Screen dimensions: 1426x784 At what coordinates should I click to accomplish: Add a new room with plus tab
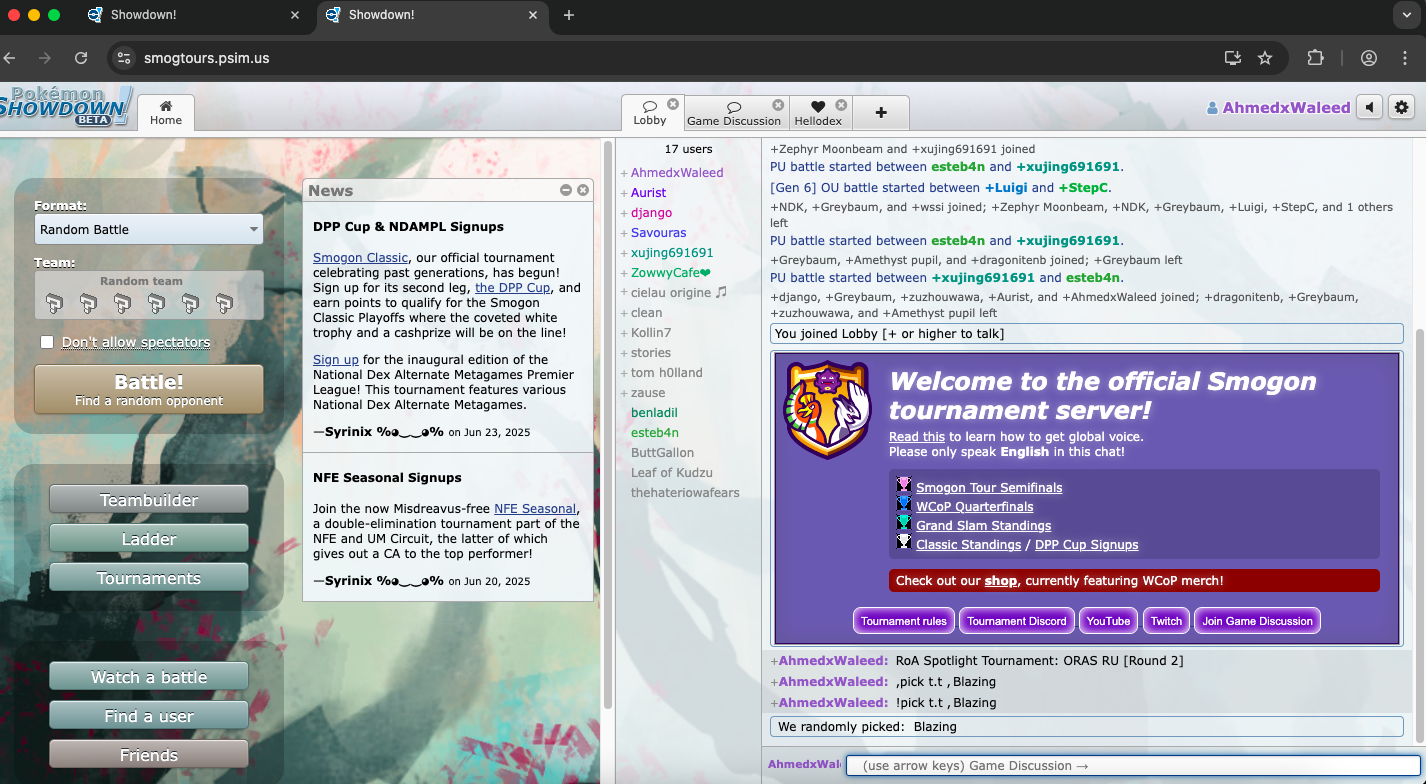[x=880, y=113]
